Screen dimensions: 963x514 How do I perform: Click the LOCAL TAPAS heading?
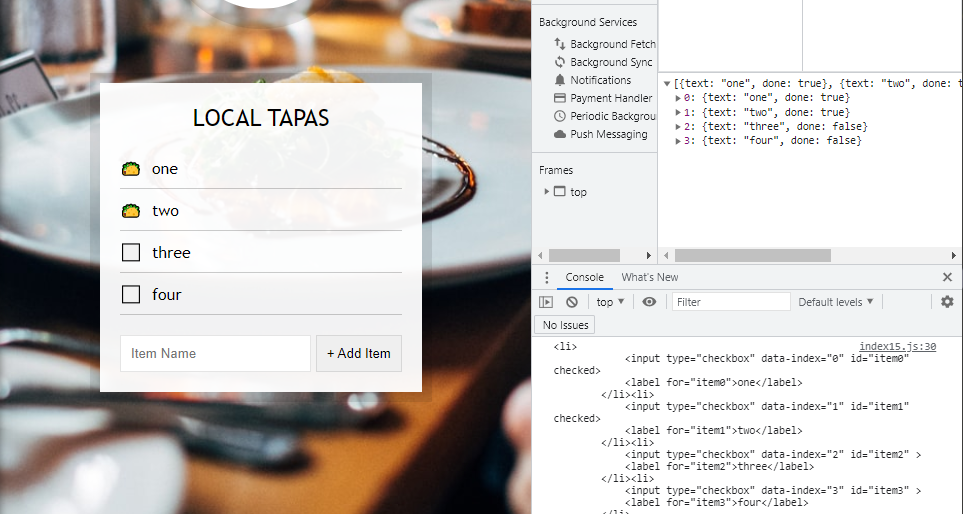(x=261, y=118)
